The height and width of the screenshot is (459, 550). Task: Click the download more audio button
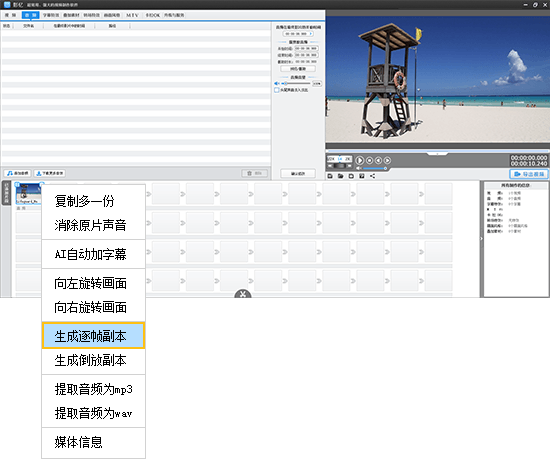click(x=50, y=173)
